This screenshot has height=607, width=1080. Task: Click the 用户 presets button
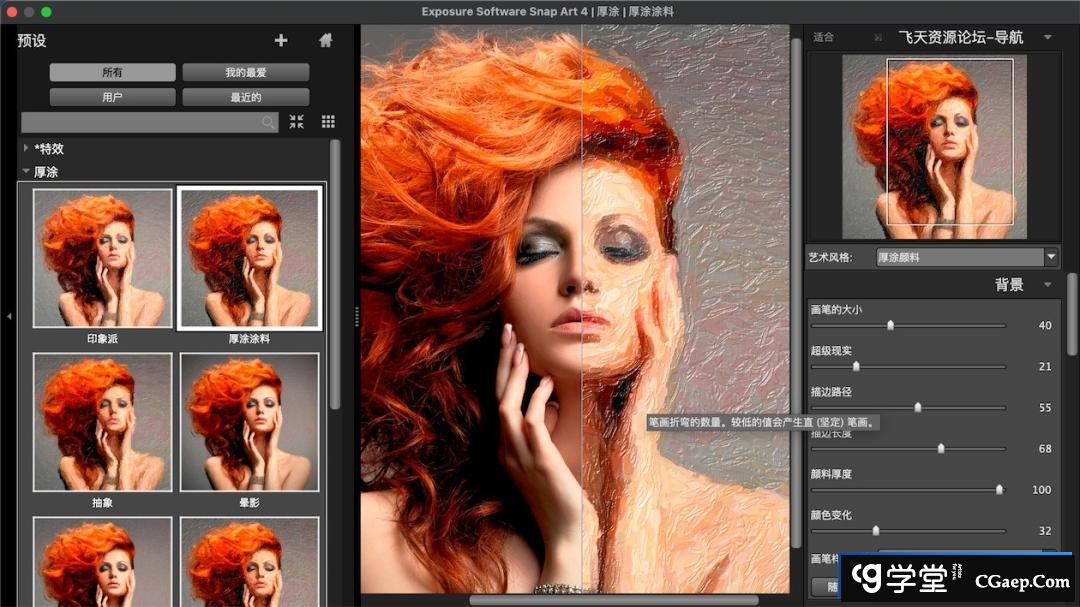coord(112,97)
